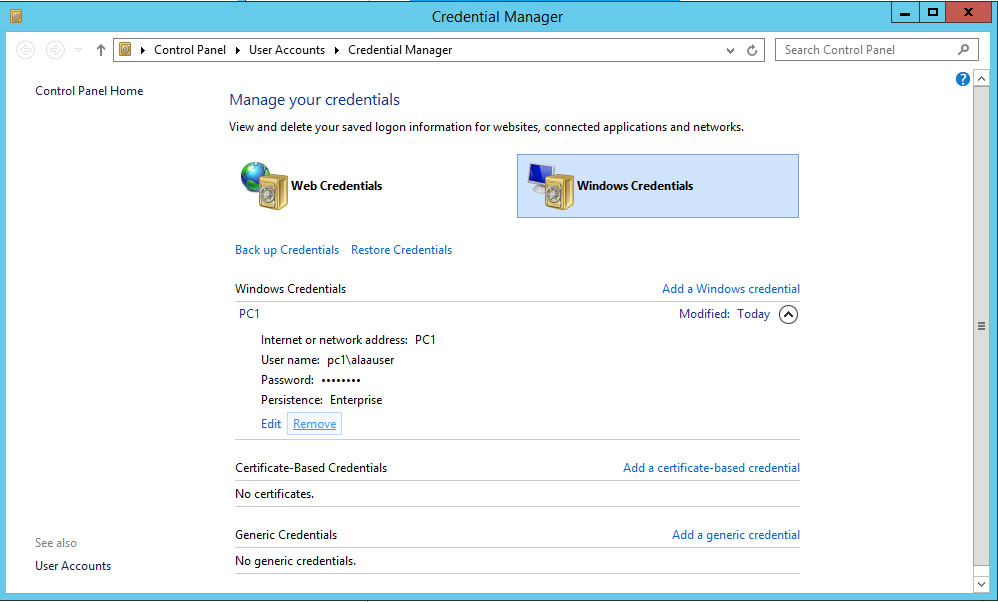Refresh the page with the refresh icon
This screenshot has width=998, height=602.
point(752,49)
